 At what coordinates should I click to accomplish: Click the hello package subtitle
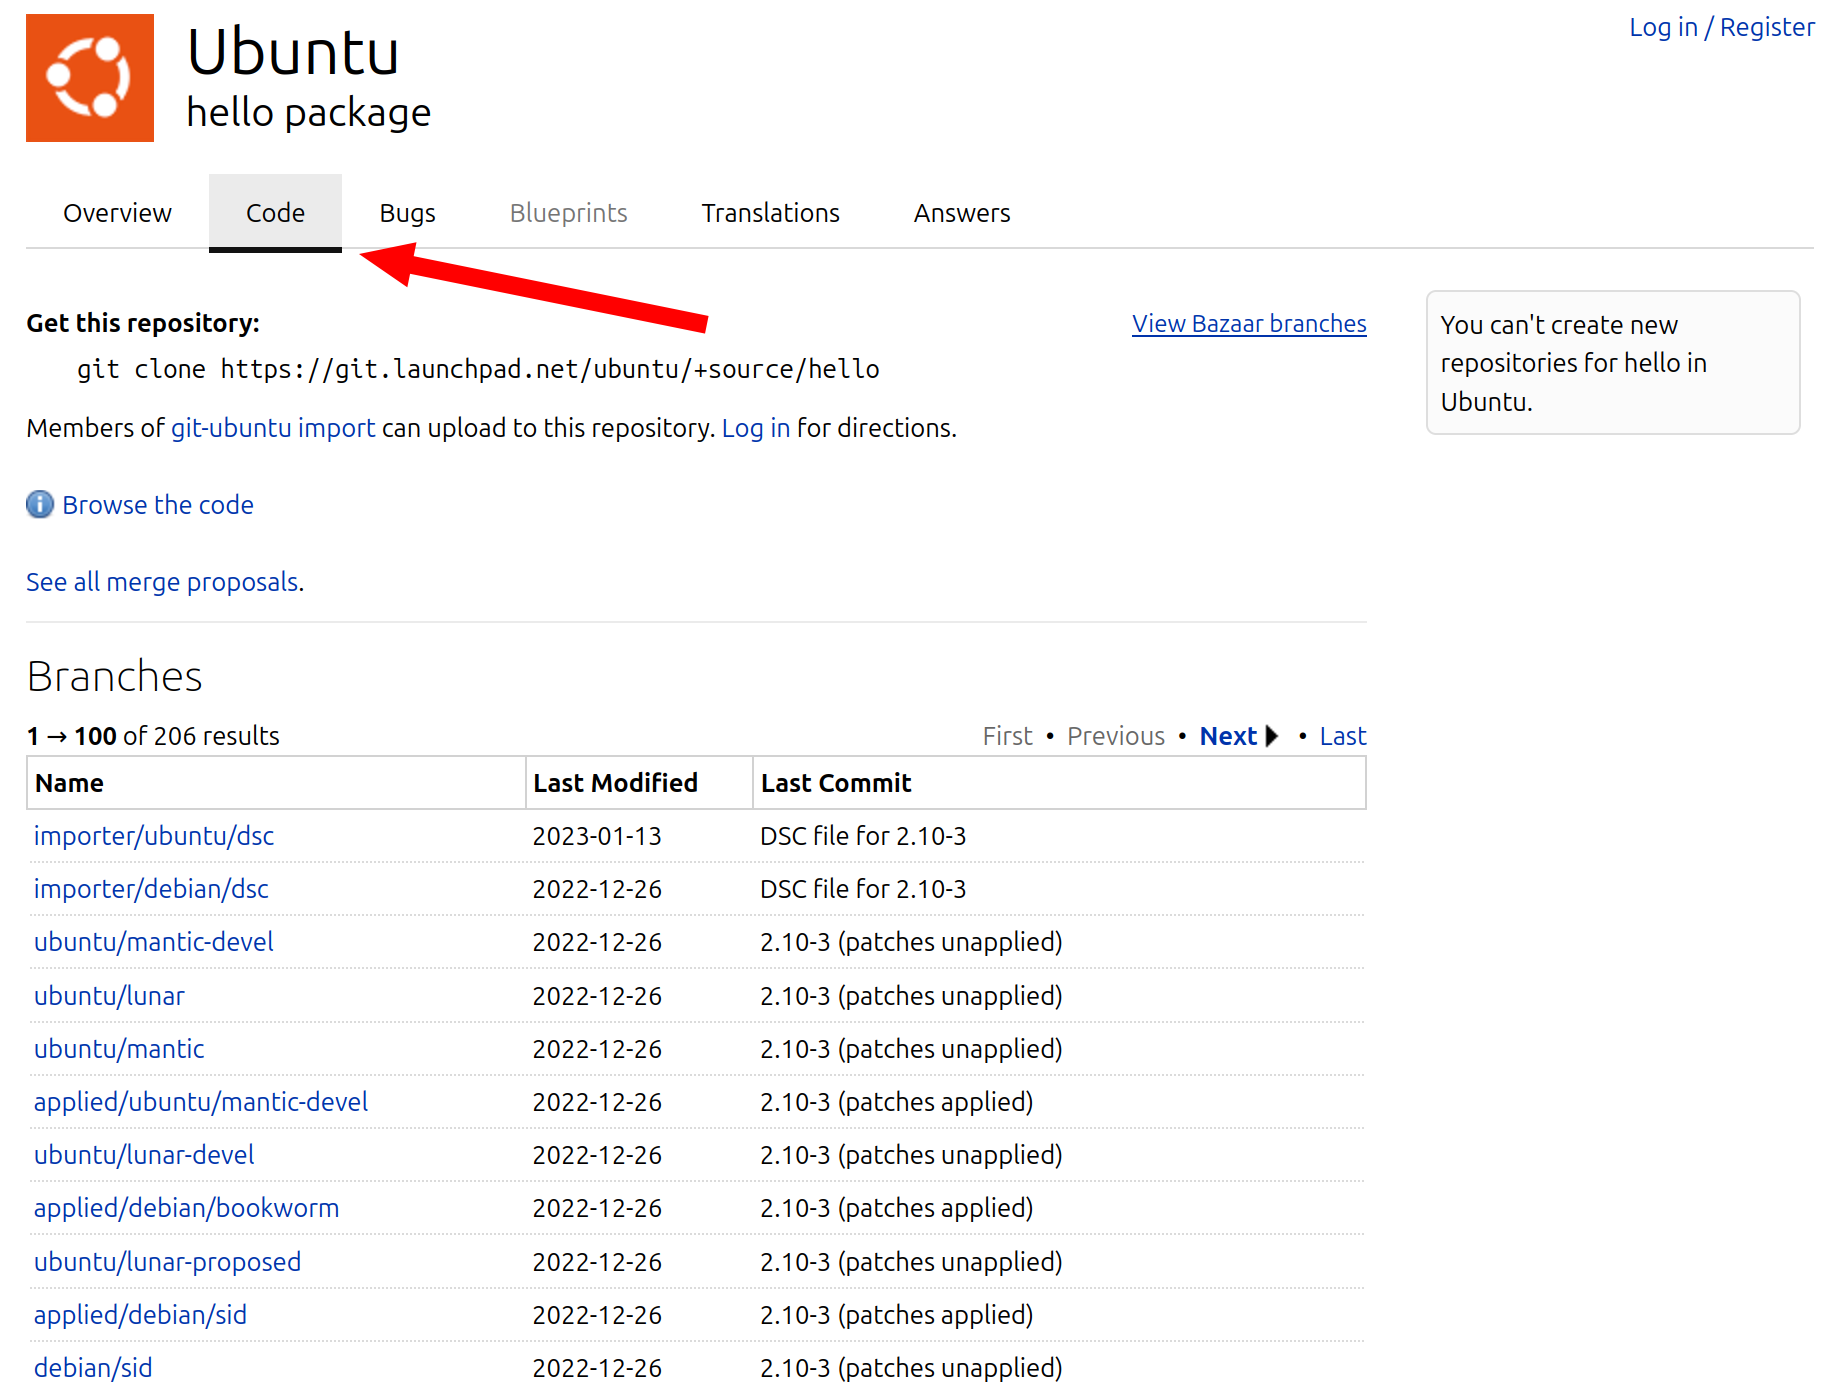tap(309, 113)
